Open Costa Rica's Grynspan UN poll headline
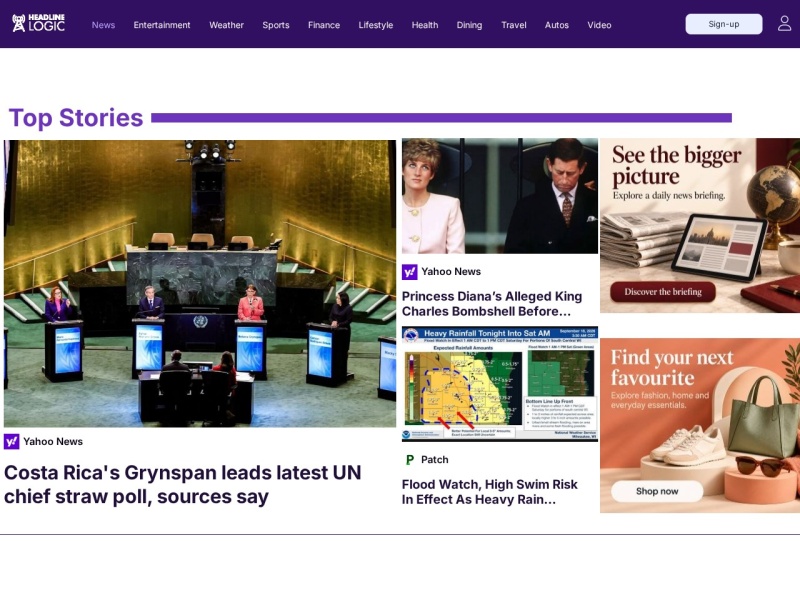This screenshot has height=600, width=800. (183, 485)
